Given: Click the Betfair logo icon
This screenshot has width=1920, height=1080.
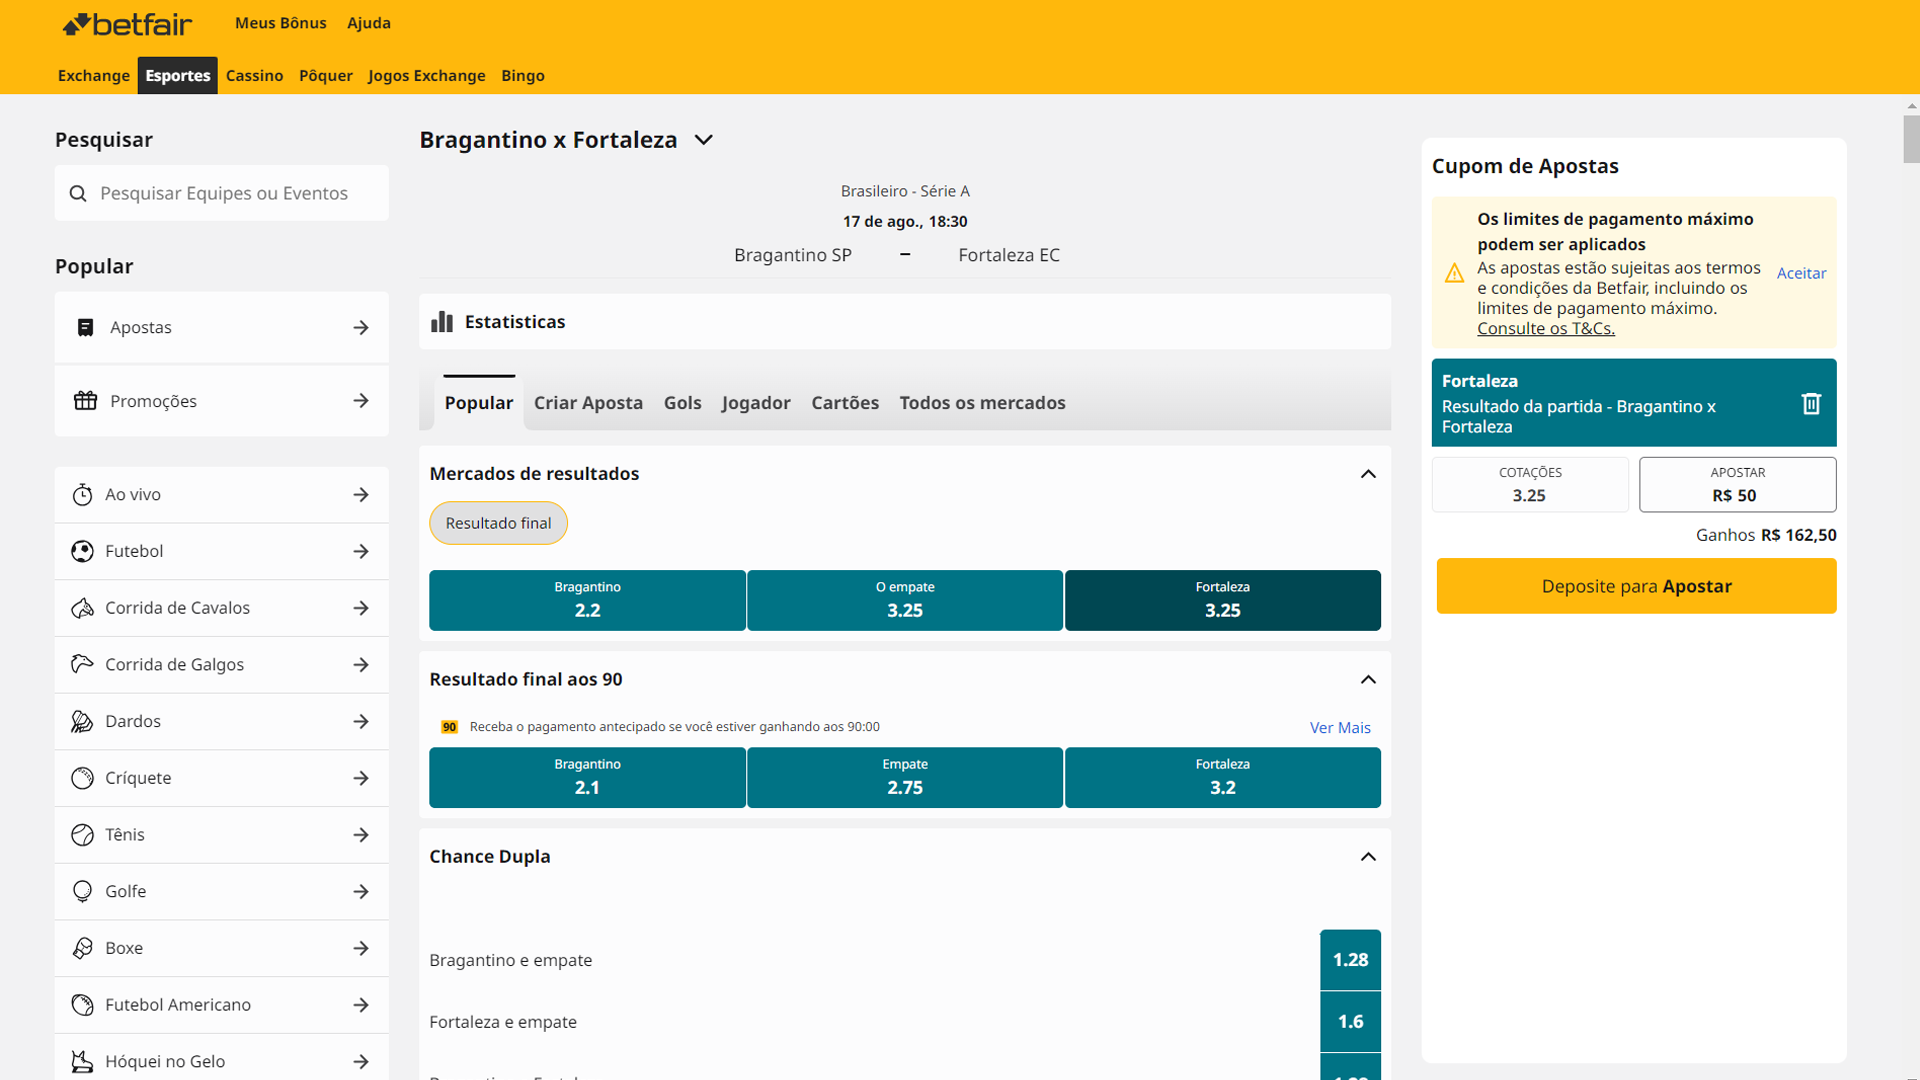Looking at the screenshot, I should tap(78, 23).
